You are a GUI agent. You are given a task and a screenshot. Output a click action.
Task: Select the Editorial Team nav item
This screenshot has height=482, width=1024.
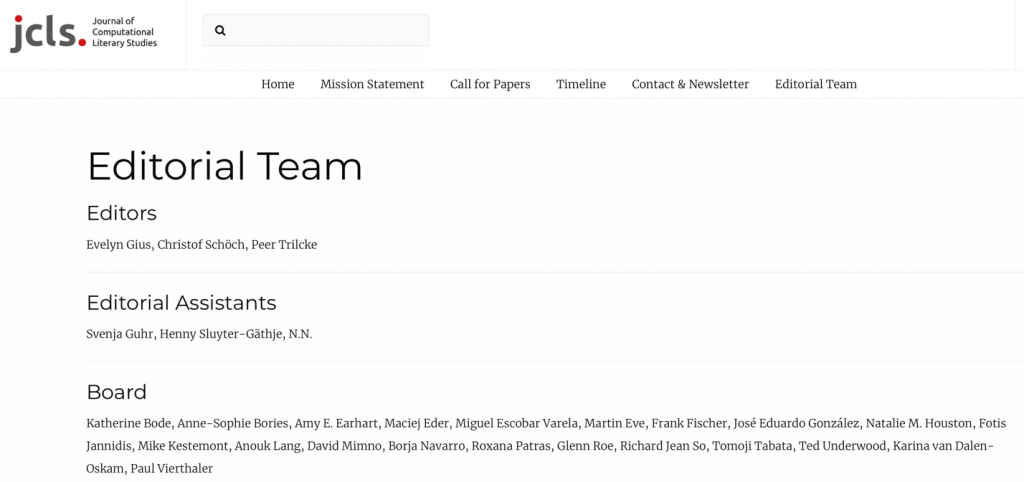[x=816, y=84]
